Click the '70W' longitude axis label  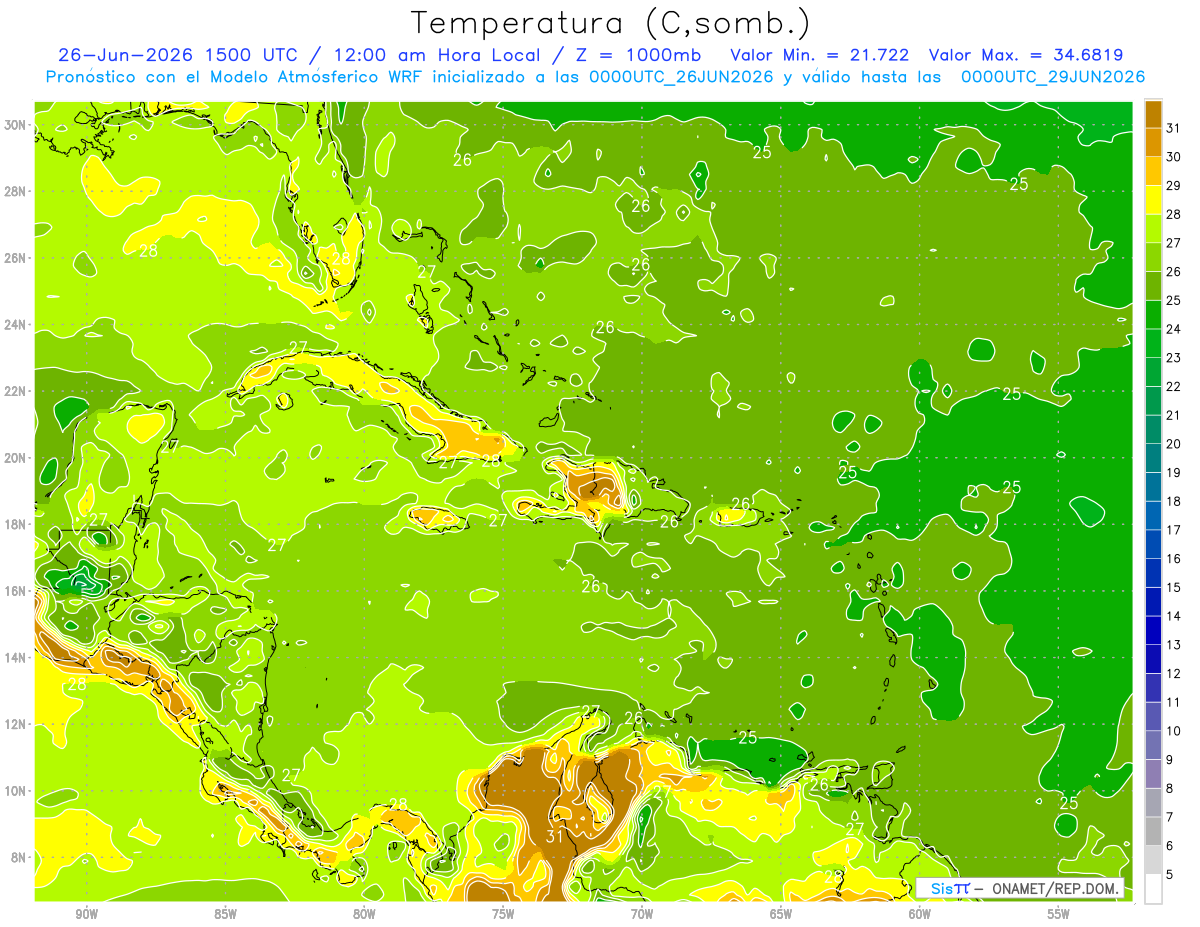pos(642,914)
